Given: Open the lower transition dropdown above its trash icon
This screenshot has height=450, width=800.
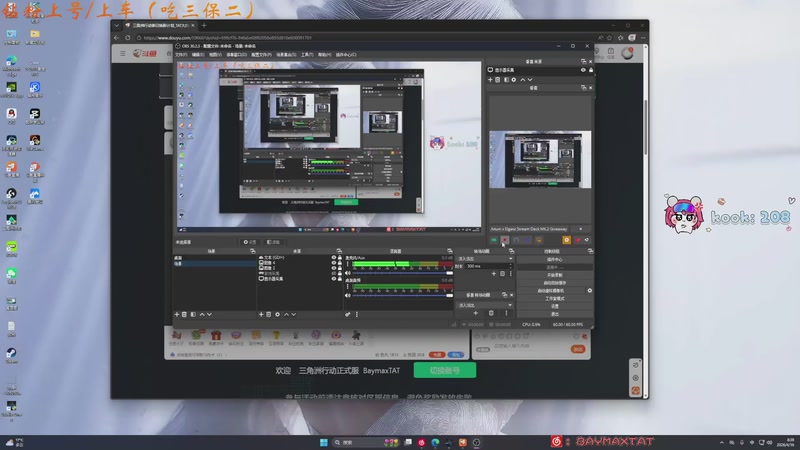Looking at the screenshot, I should pos(484,305).
